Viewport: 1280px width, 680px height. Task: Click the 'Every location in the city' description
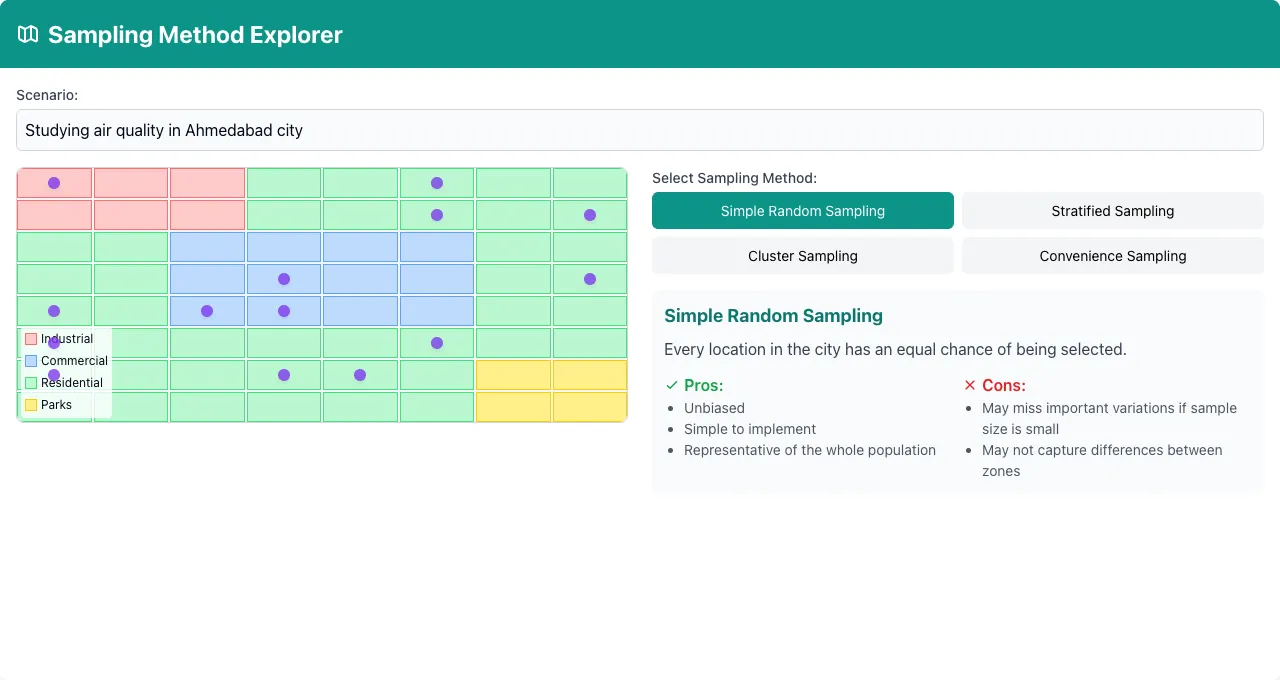coord(895,349)
